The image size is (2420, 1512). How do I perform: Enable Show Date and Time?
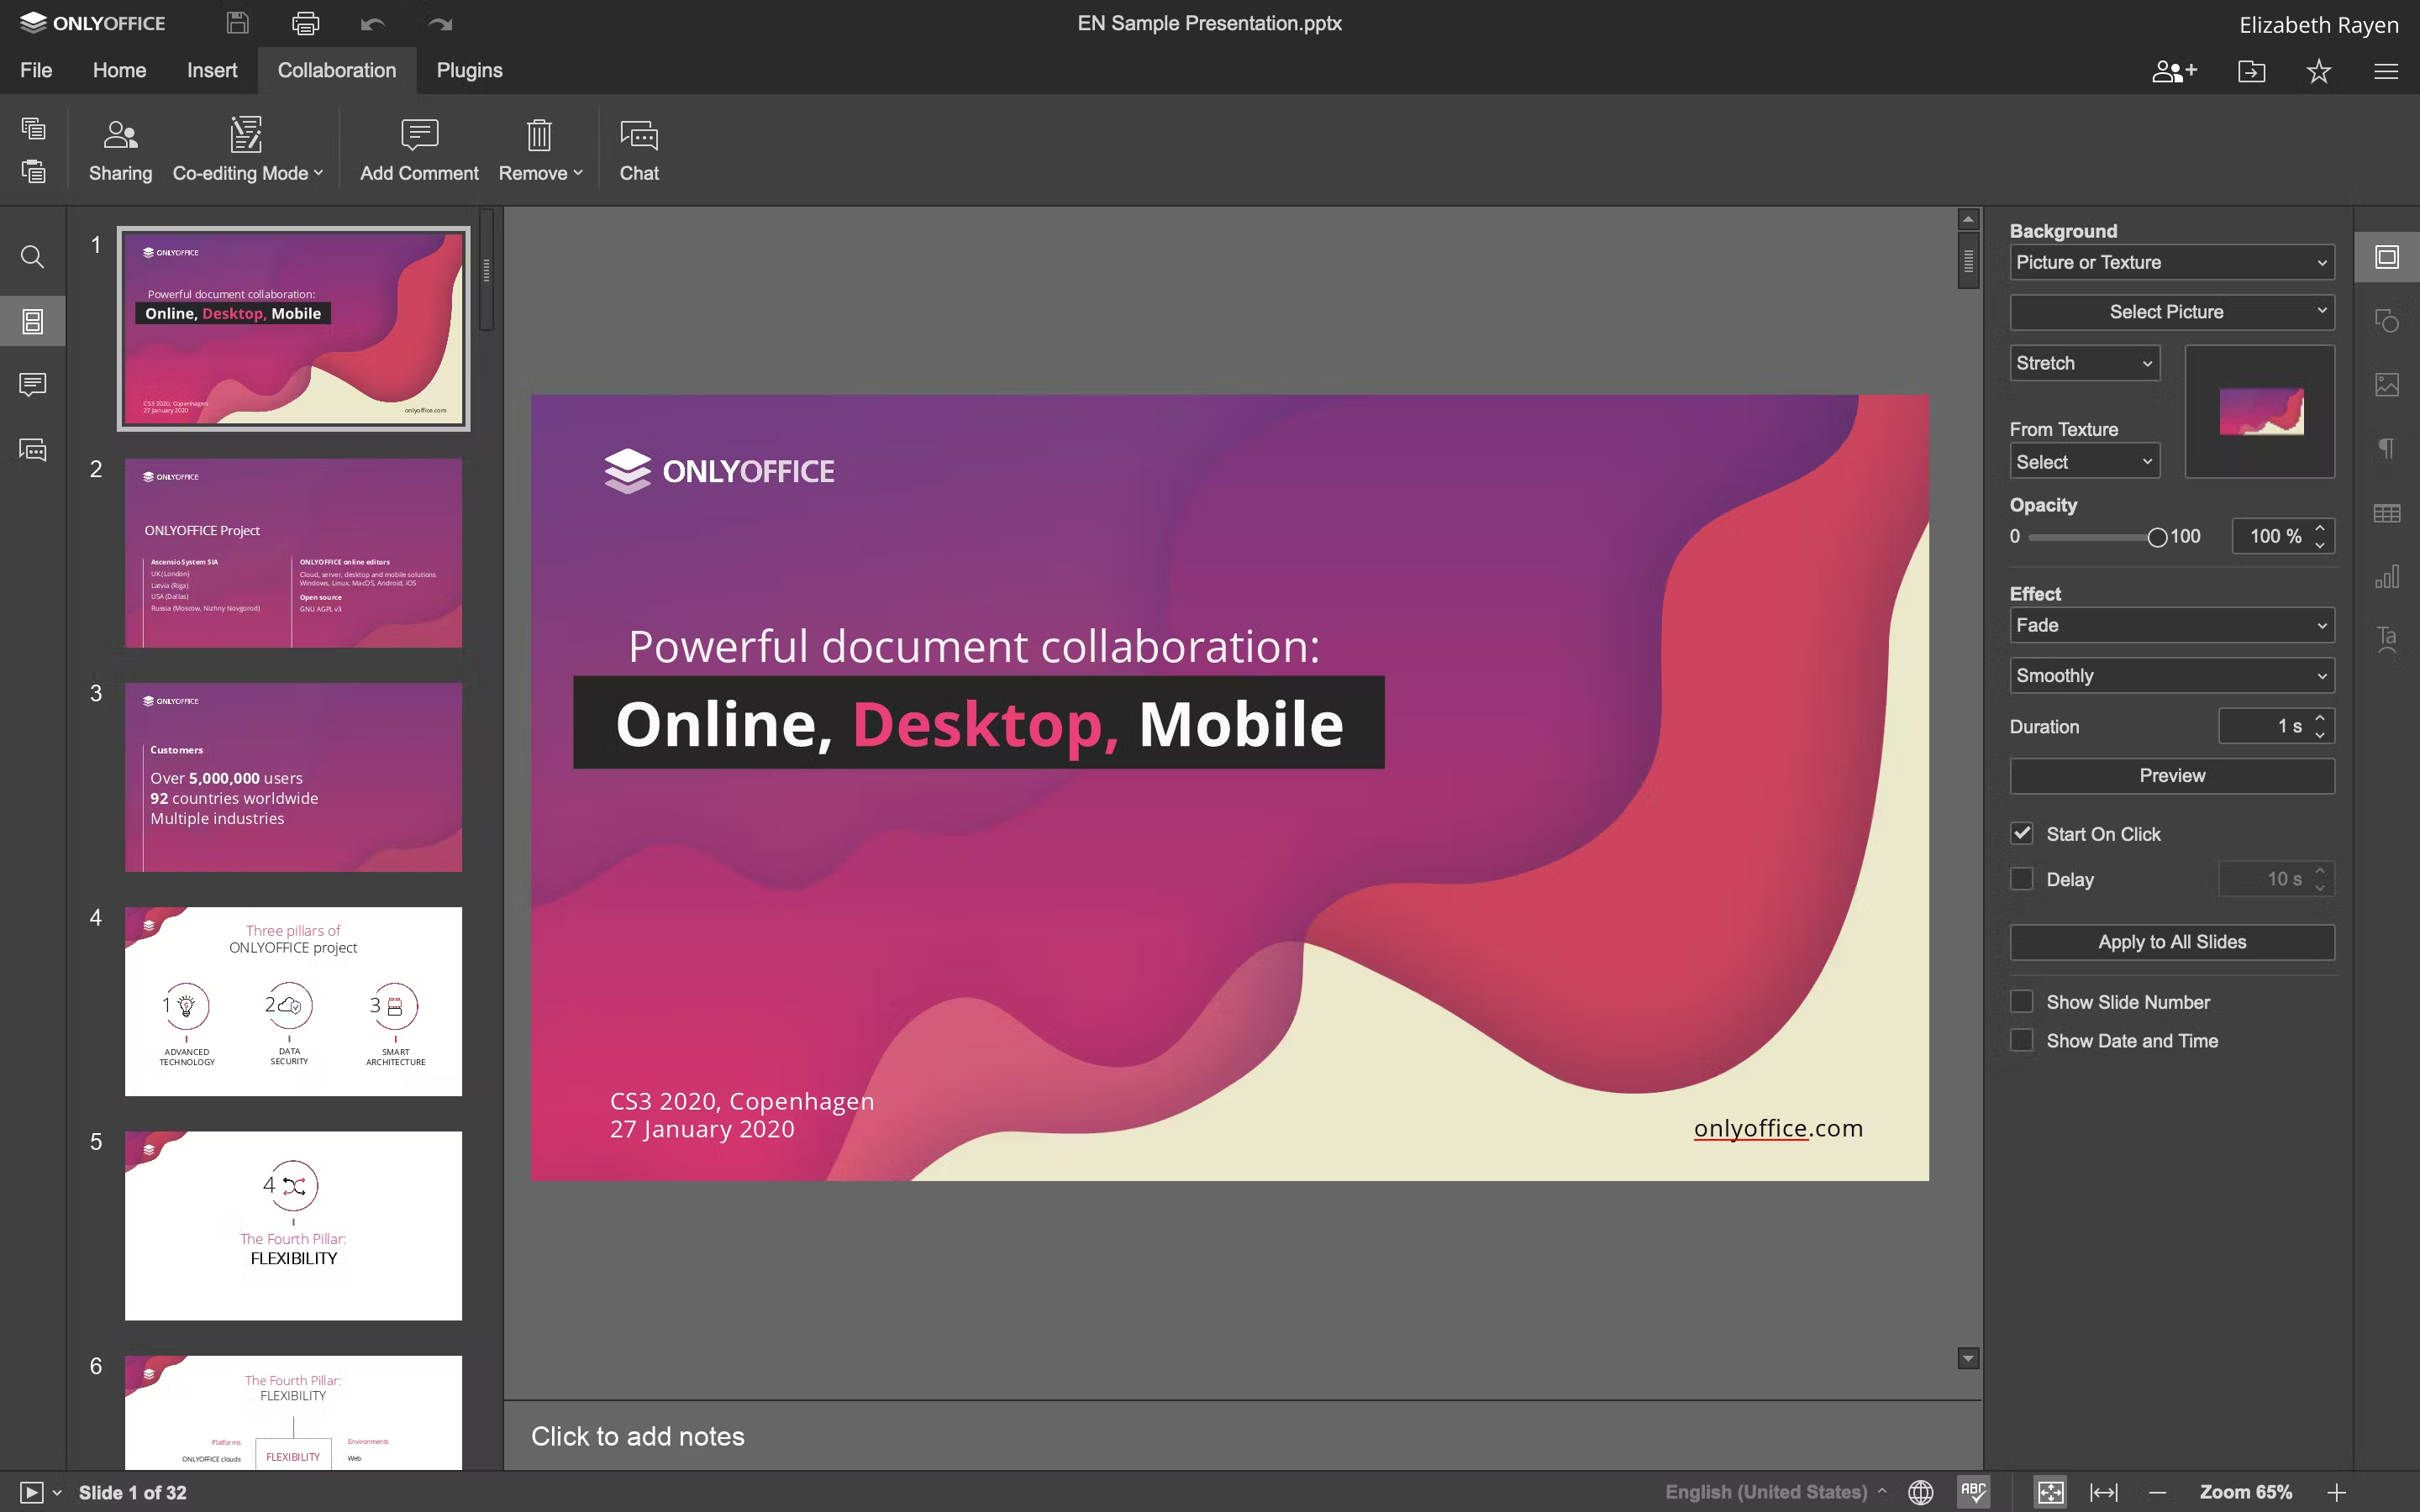(2022, 1040)
